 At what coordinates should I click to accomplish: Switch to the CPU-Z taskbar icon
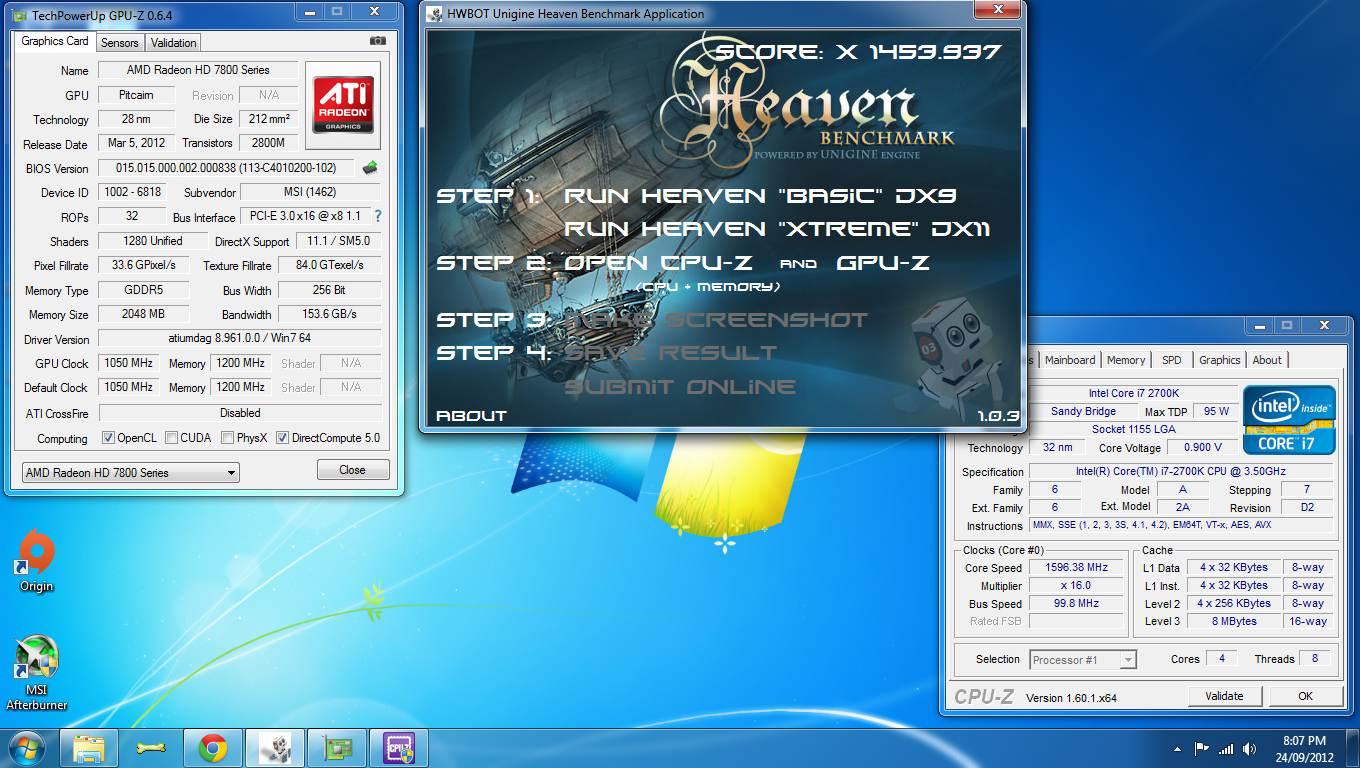tap(398, 748)
